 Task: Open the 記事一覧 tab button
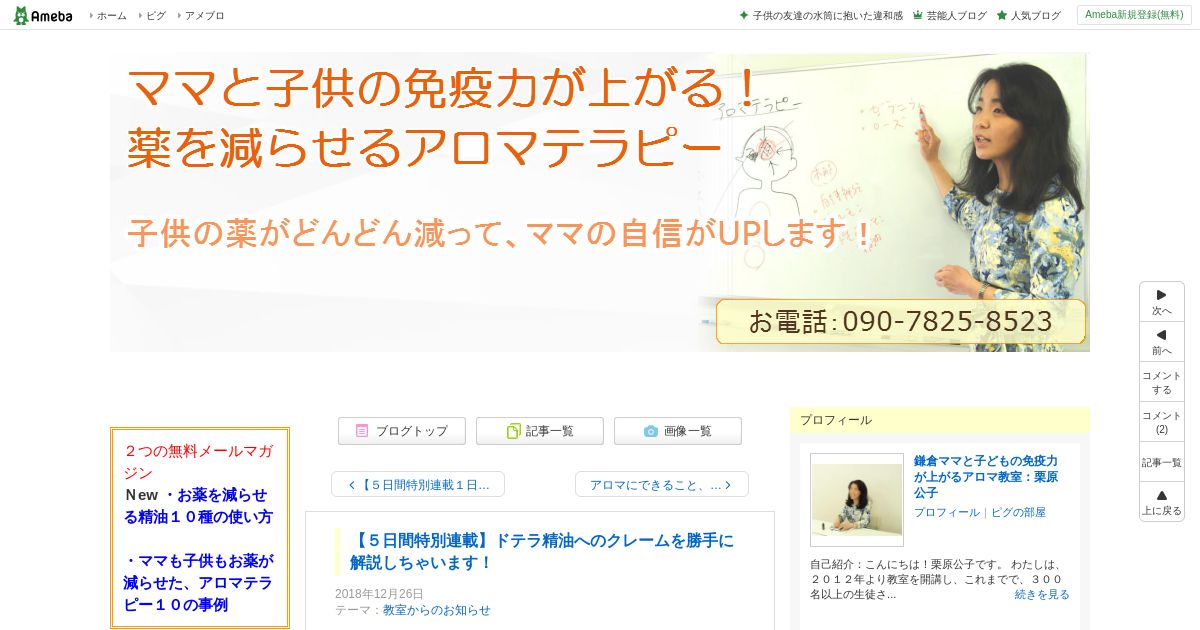click(x=540, y=431)
